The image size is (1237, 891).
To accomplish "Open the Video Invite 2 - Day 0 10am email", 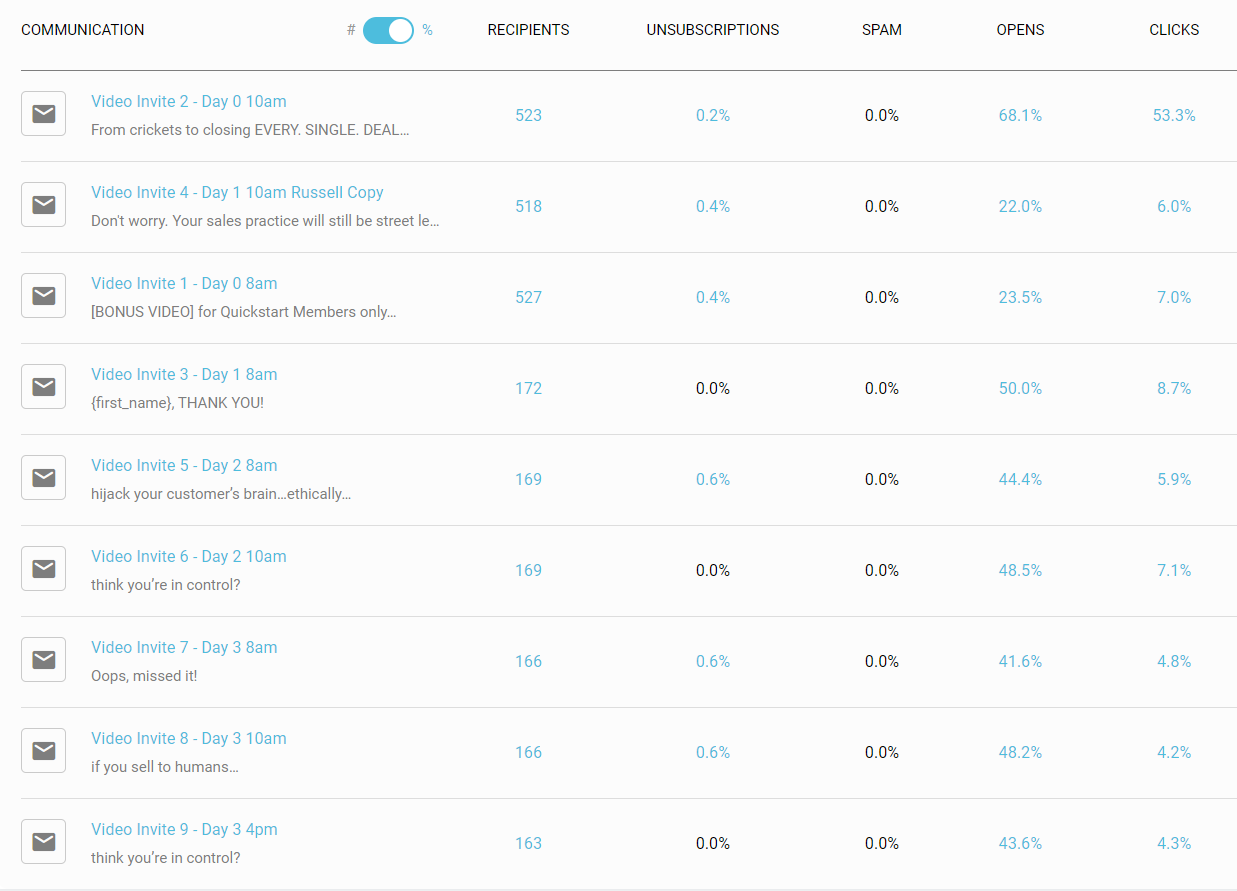I will click(x=188, y=101).
